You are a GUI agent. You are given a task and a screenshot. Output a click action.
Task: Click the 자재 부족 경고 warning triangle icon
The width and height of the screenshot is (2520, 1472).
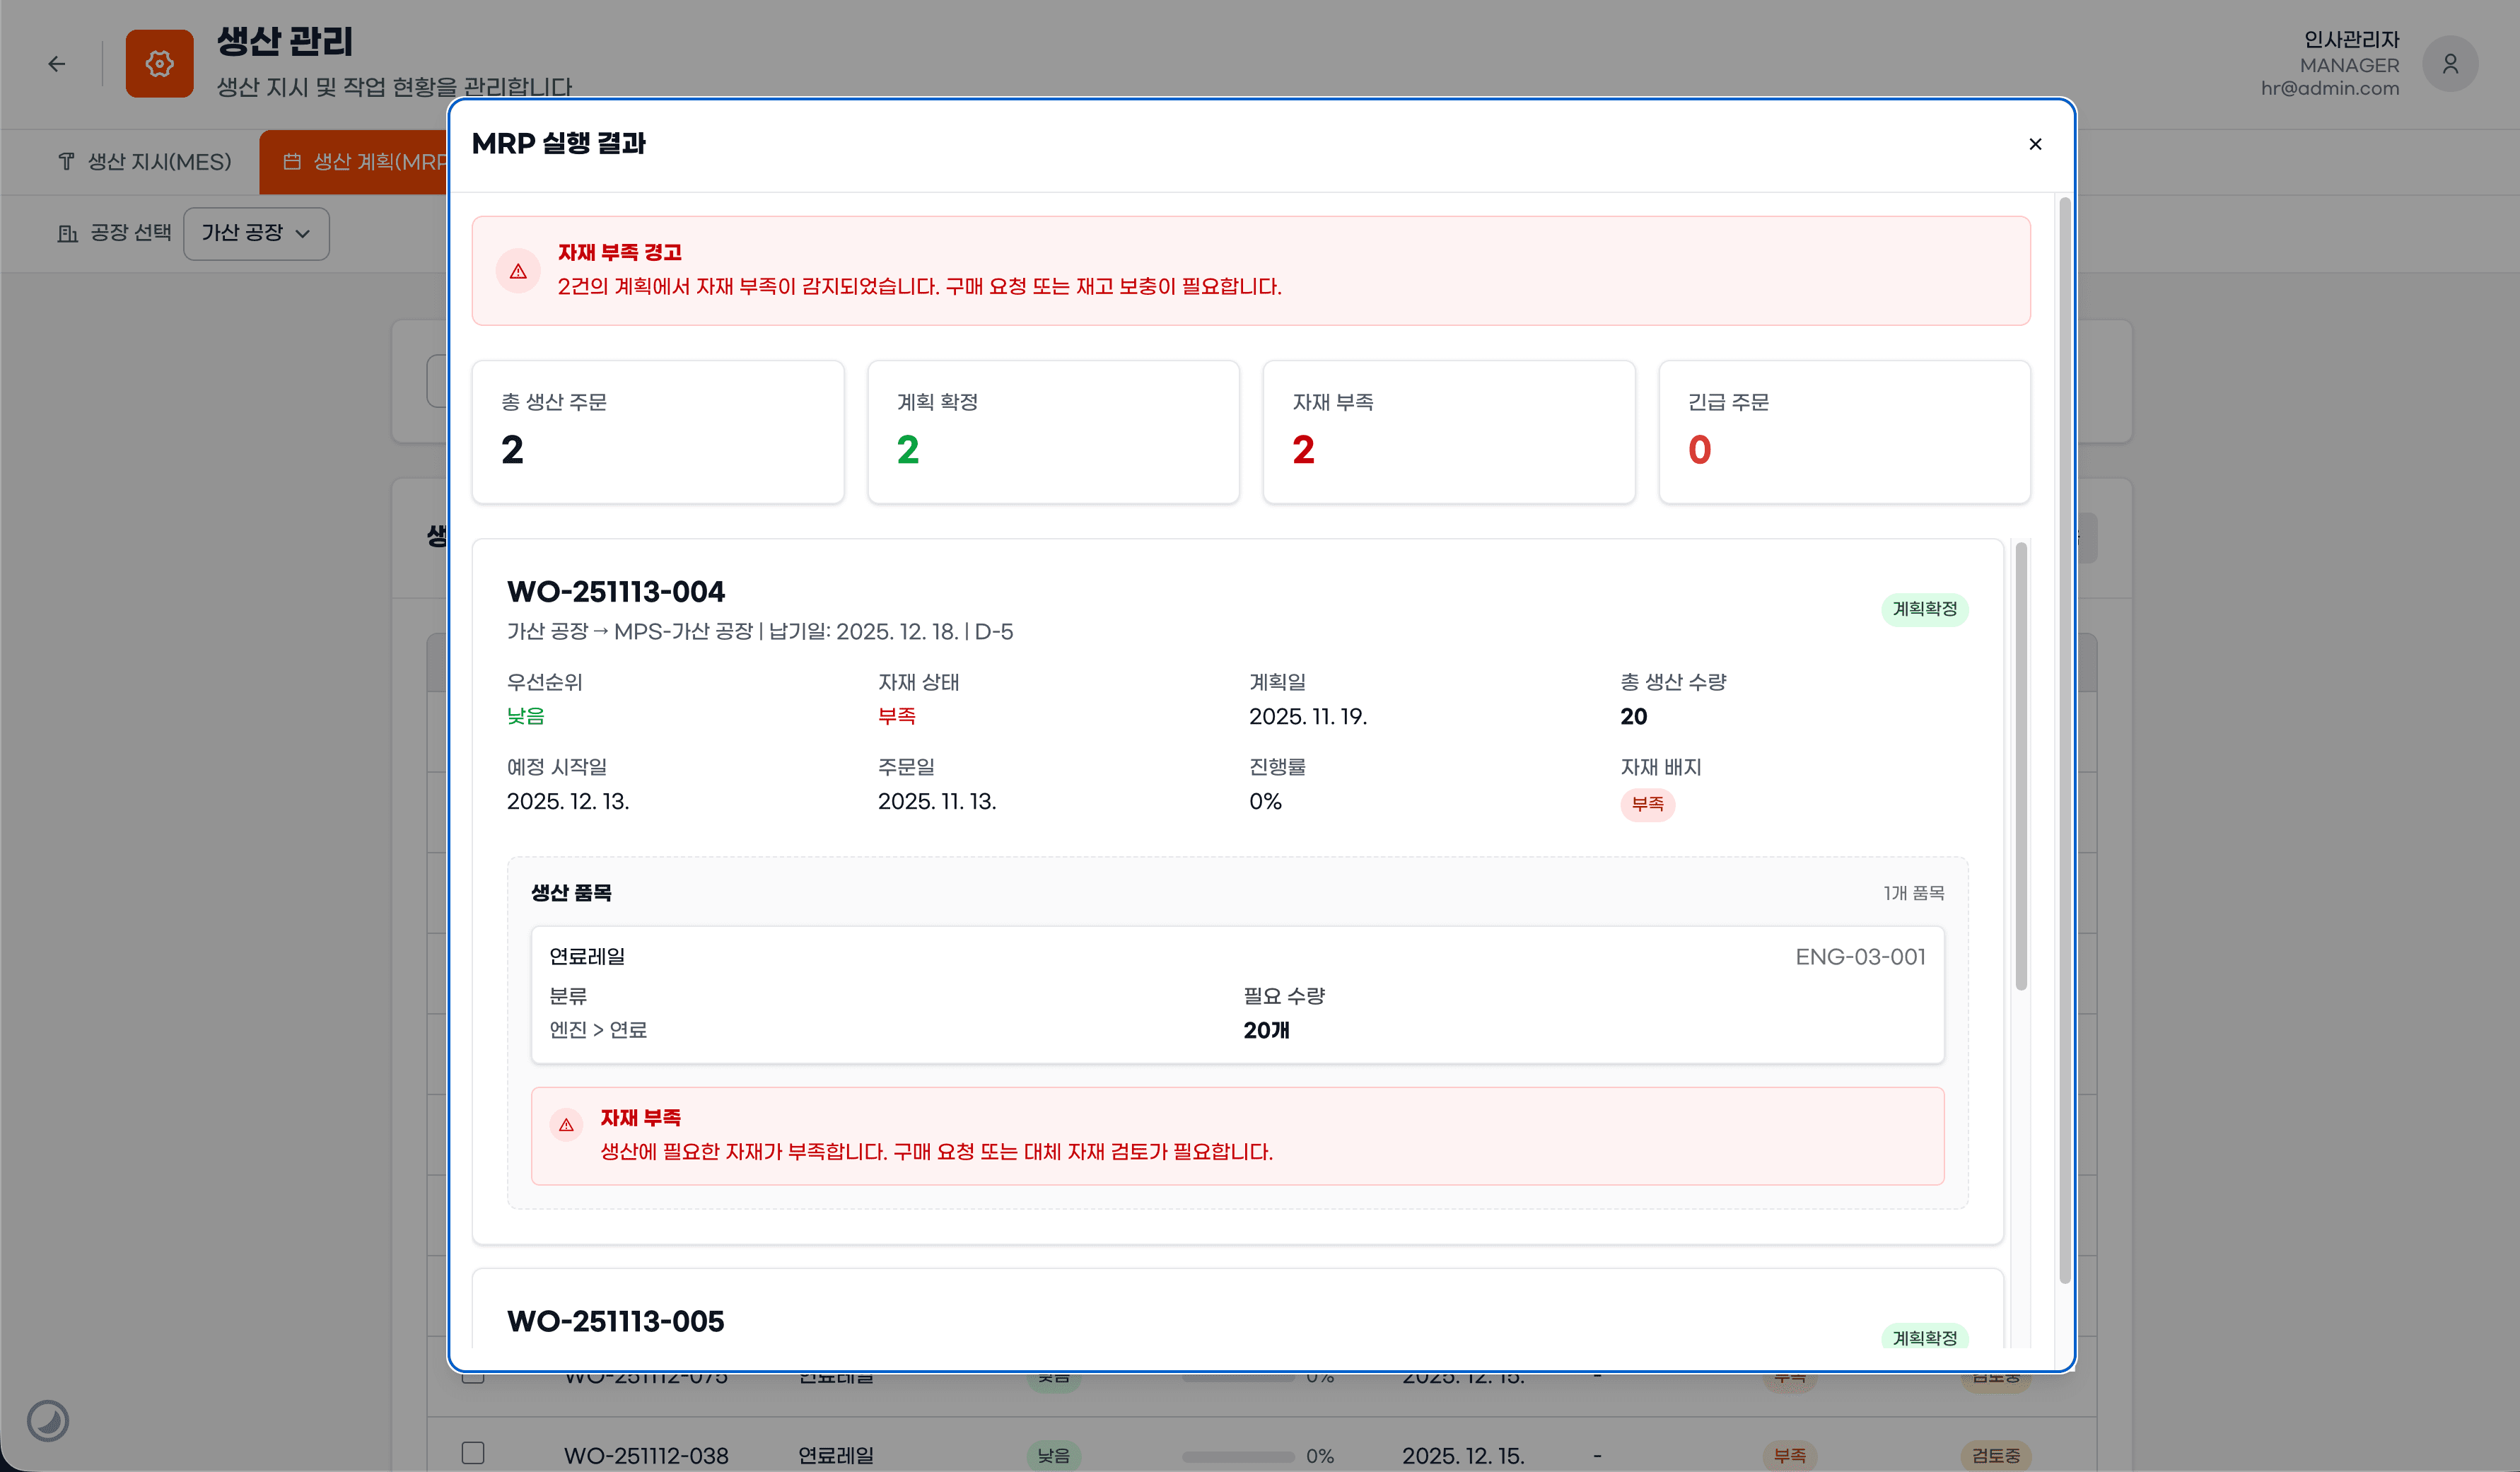click(x=518, y=271)
